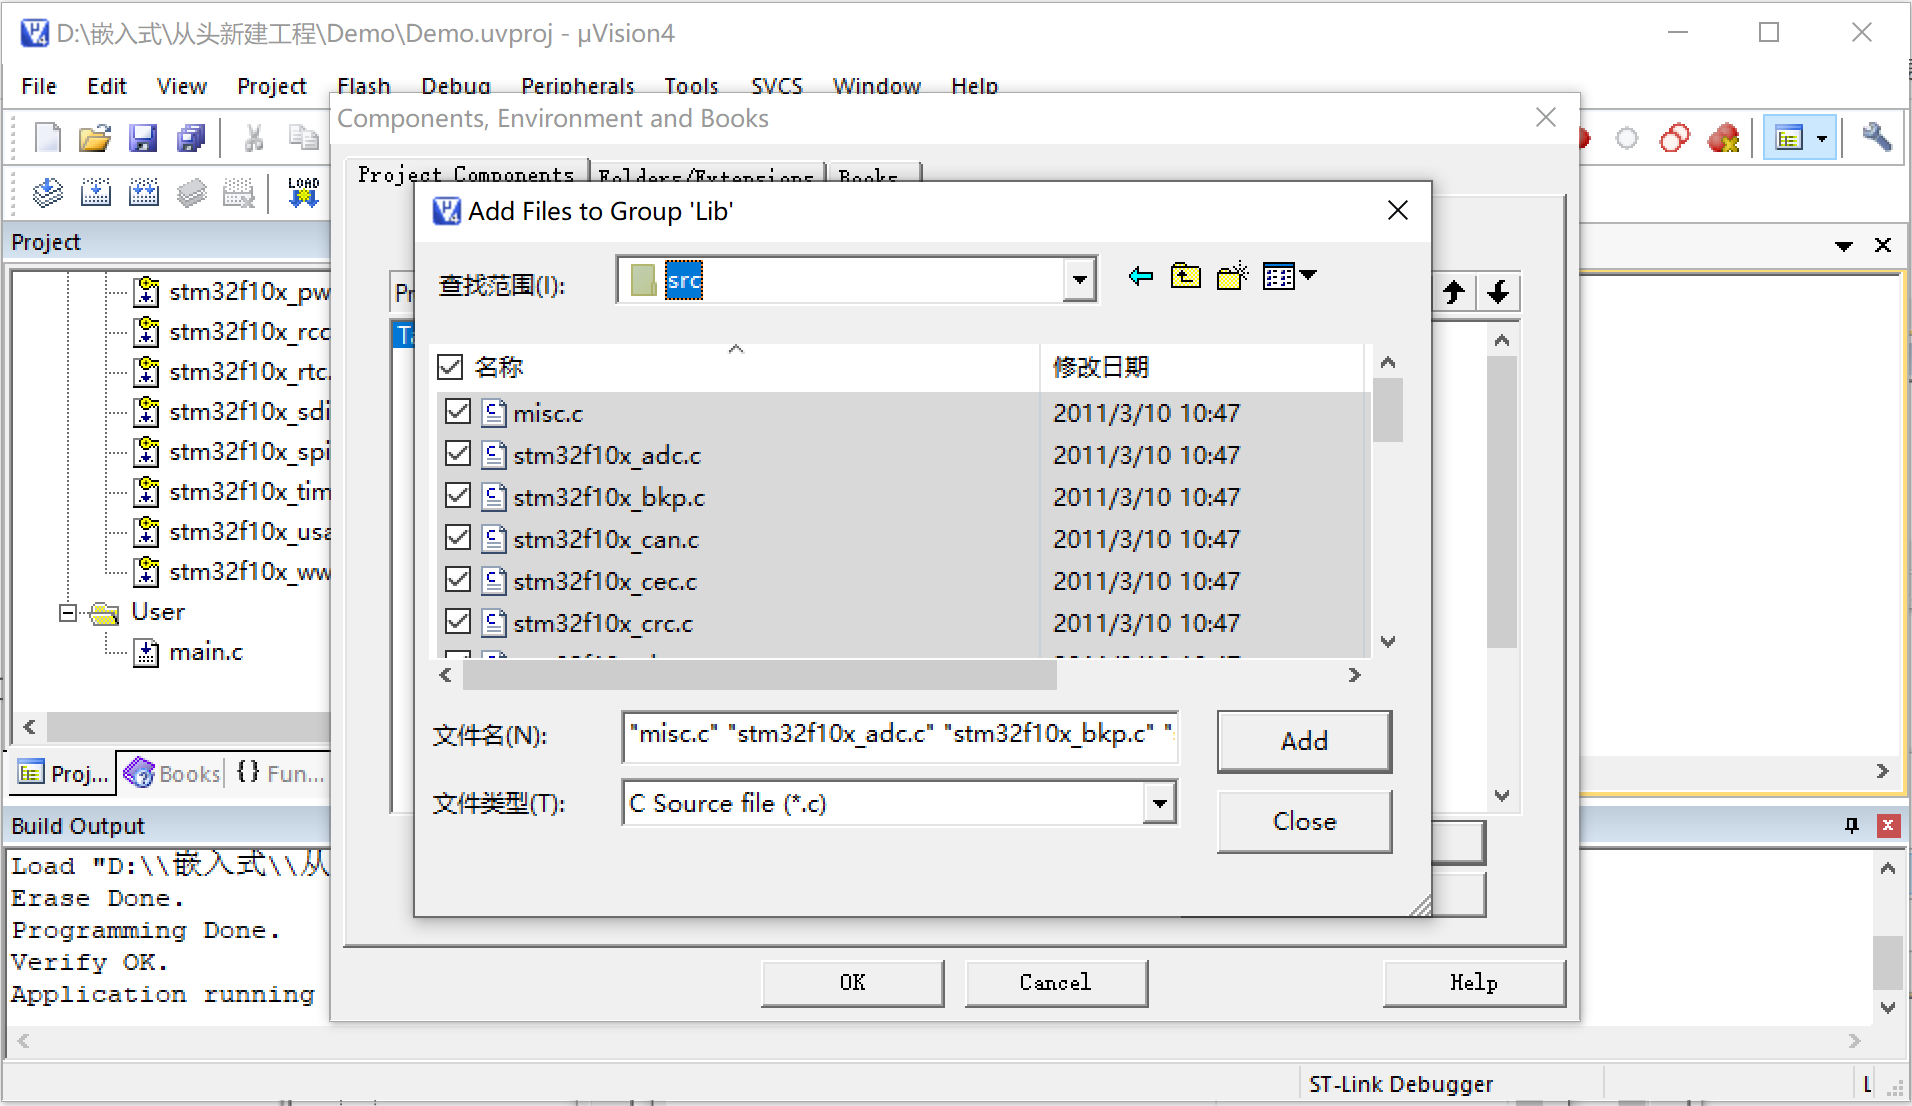
Task: Click the Cancel button
Action: coord(1055,982)
